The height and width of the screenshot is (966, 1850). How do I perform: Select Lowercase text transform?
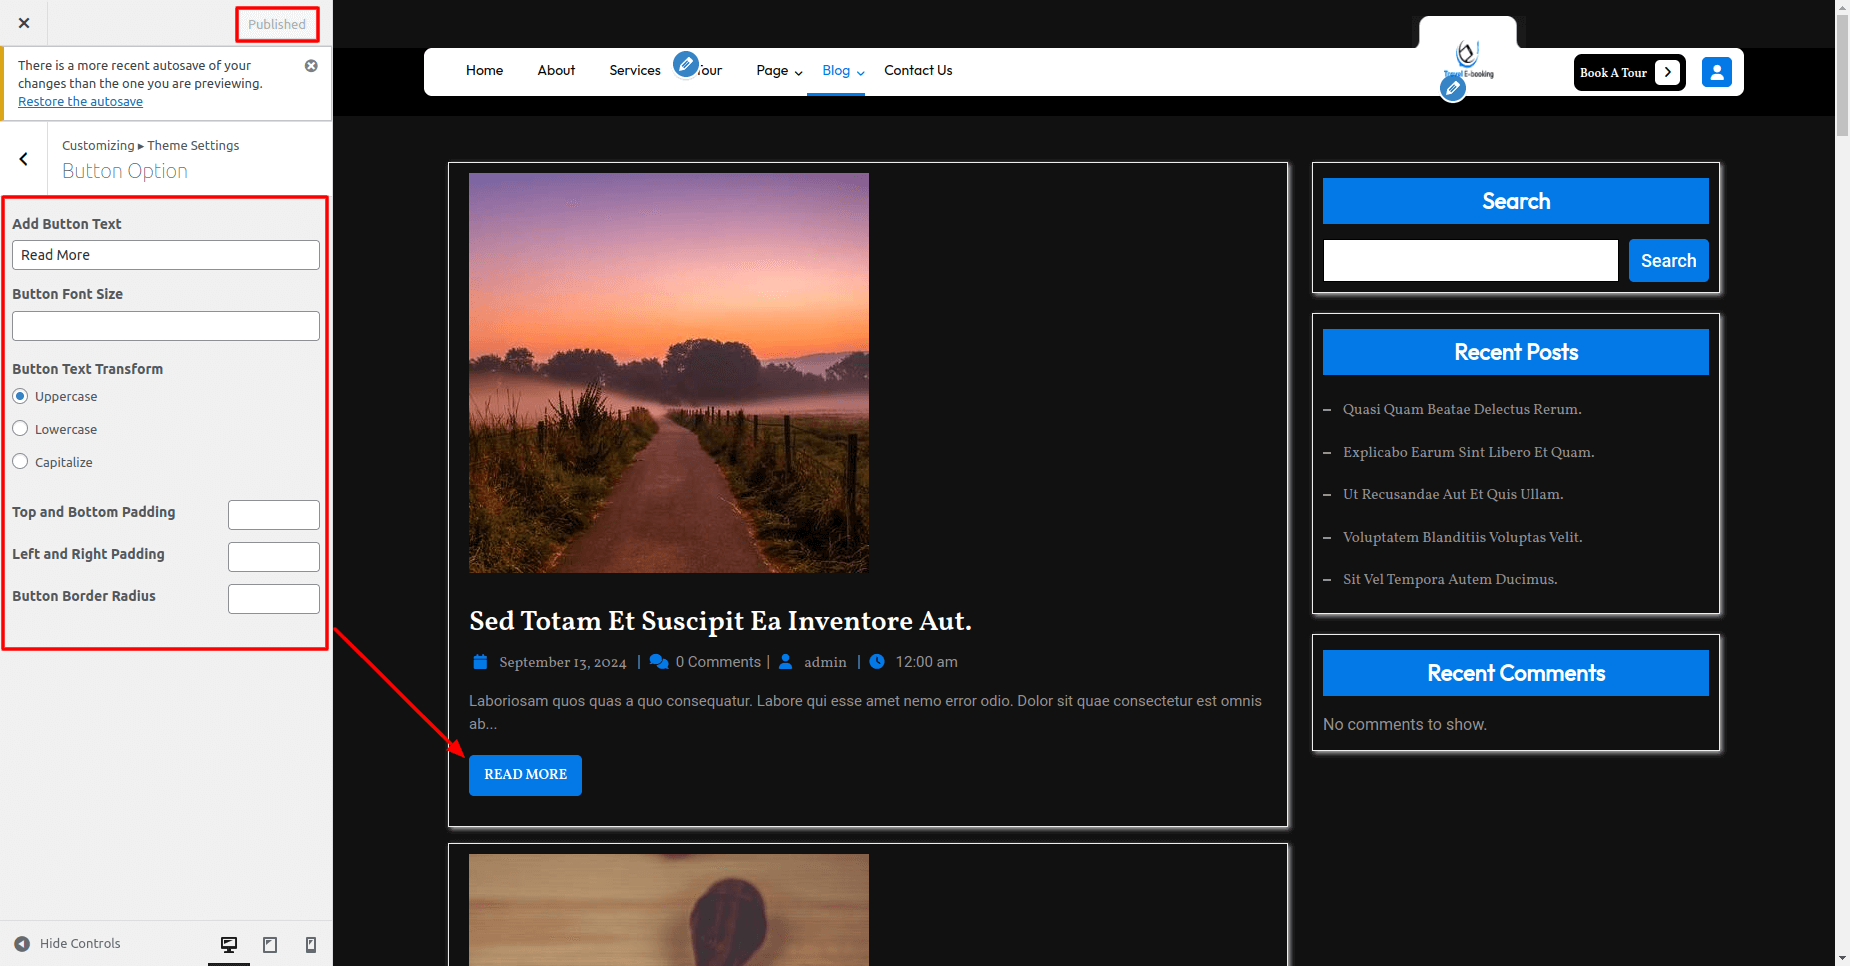coord(20,429)
